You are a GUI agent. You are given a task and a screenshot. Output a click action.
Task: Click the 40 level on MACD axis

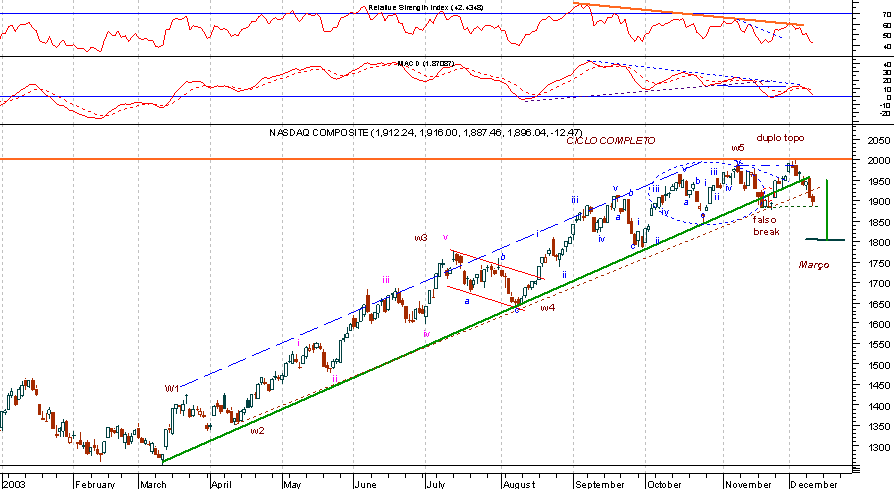coord(887,65)
